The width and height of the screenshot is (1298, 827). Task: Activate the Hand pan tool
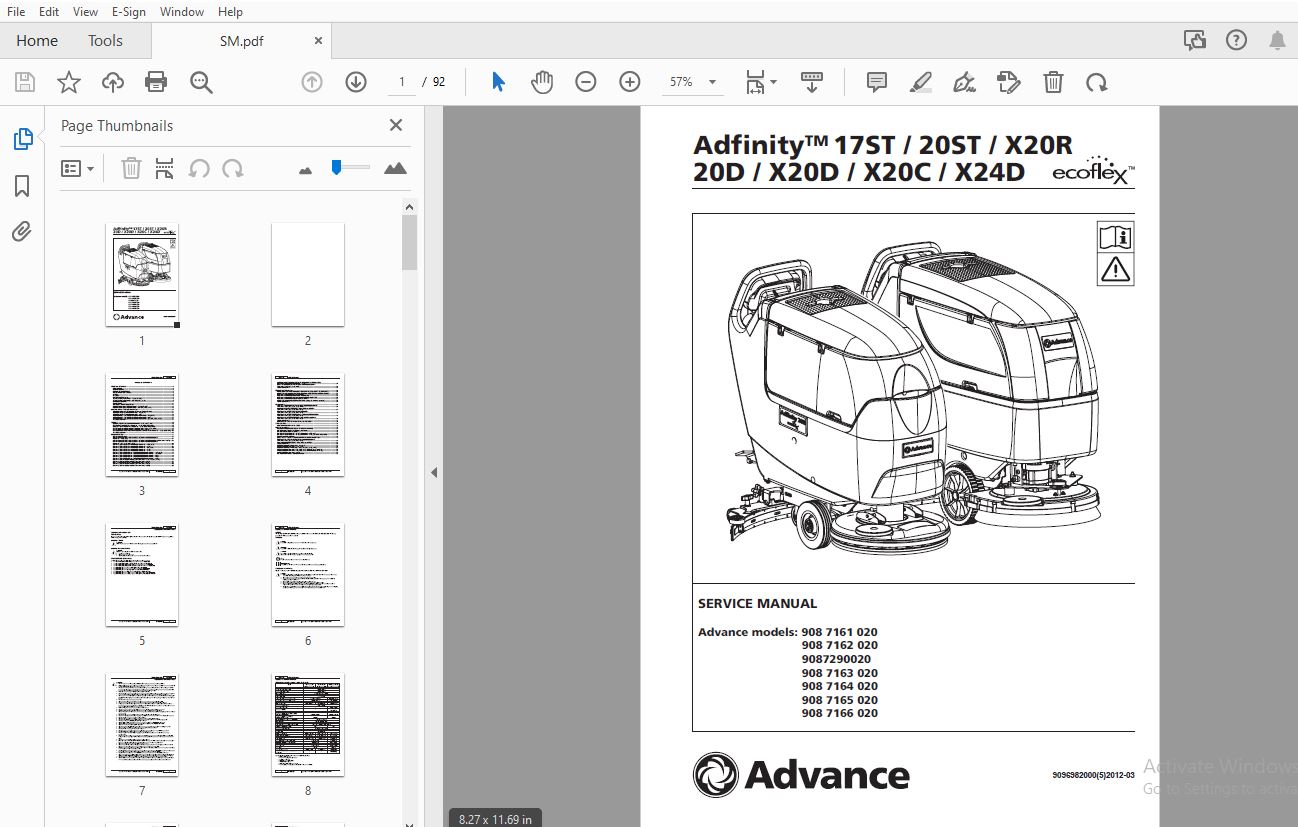click(x=542, y=82)
